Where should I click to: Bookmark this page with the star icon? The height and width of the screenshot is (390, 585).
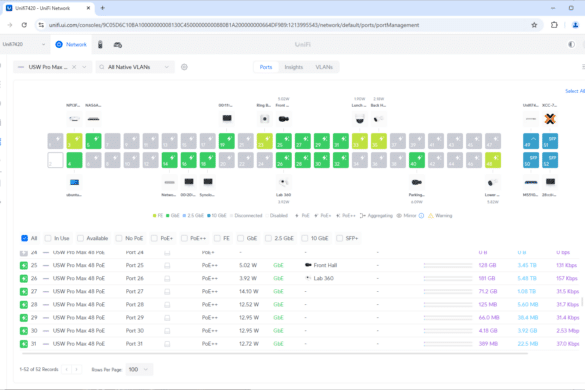534,25
